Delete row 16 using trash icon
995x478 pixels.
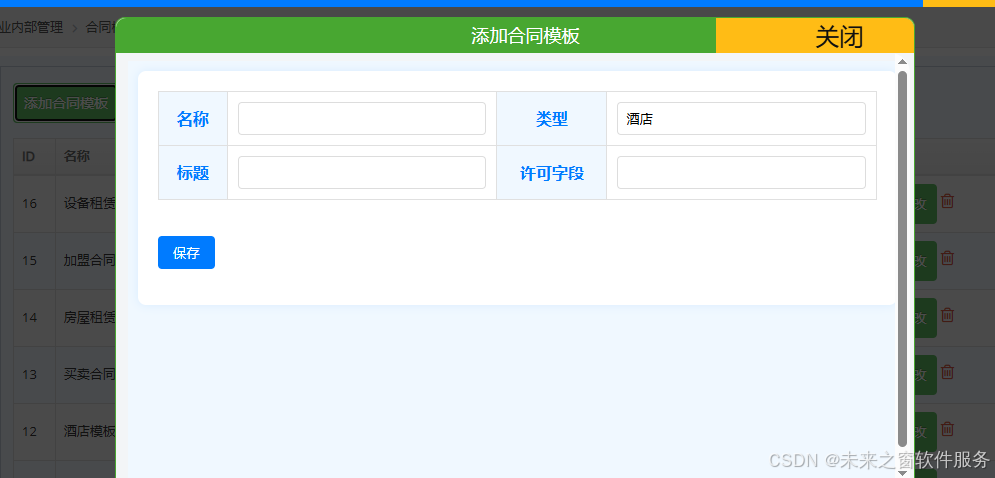coord(947,201)
